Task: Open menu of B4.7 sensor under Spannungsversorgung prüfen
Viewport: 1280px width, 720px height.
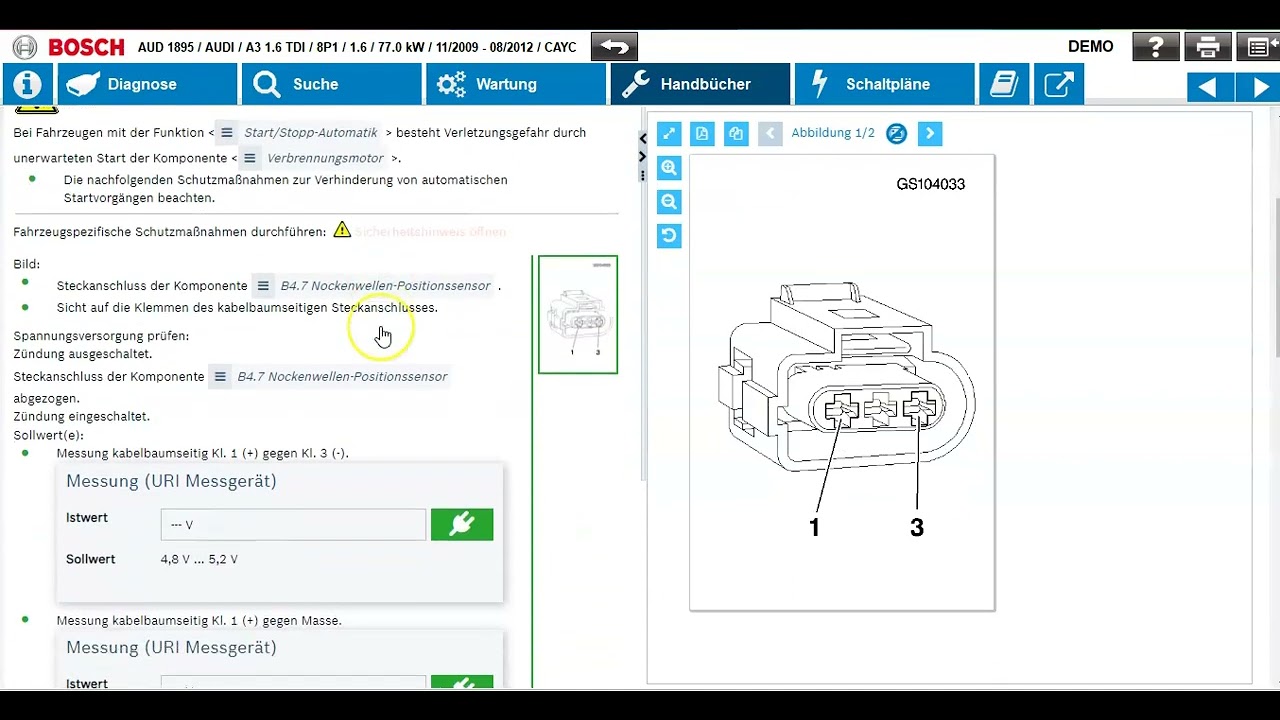Action: click(x=220, y=377)
